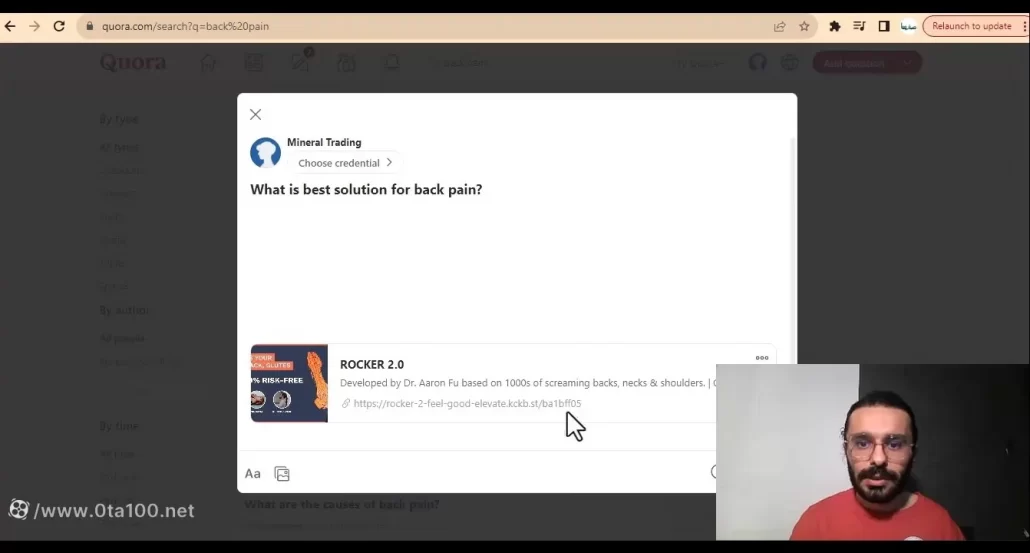Click the ROCKER 2.0 title text

(372, 365)
